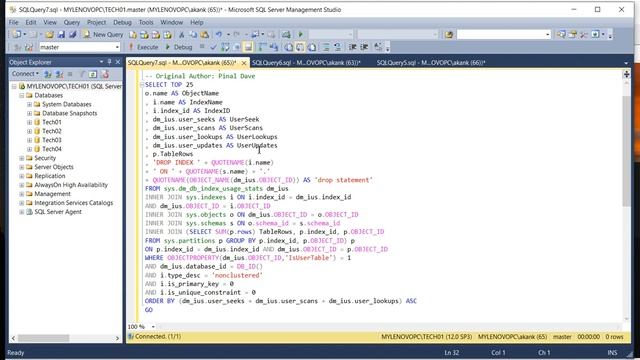Select Replication folder in Object Explorer
640x360 pixels.
click(x=49, y=176)
